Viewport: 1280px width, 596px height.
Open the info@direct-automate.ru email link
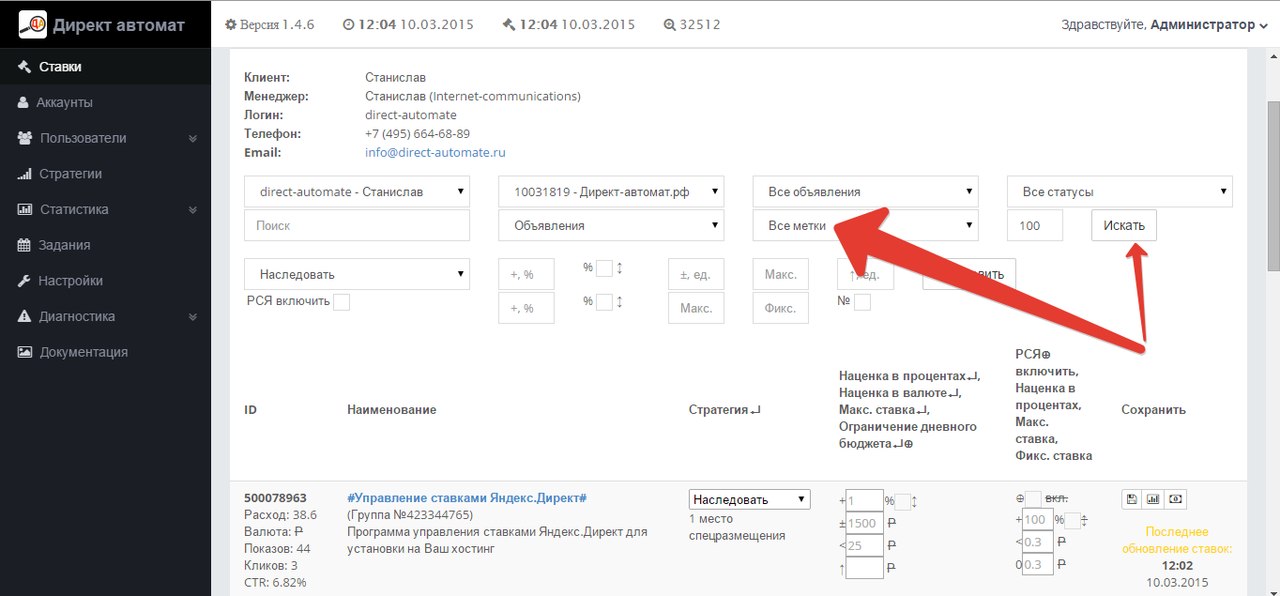(x=435, y=153)
